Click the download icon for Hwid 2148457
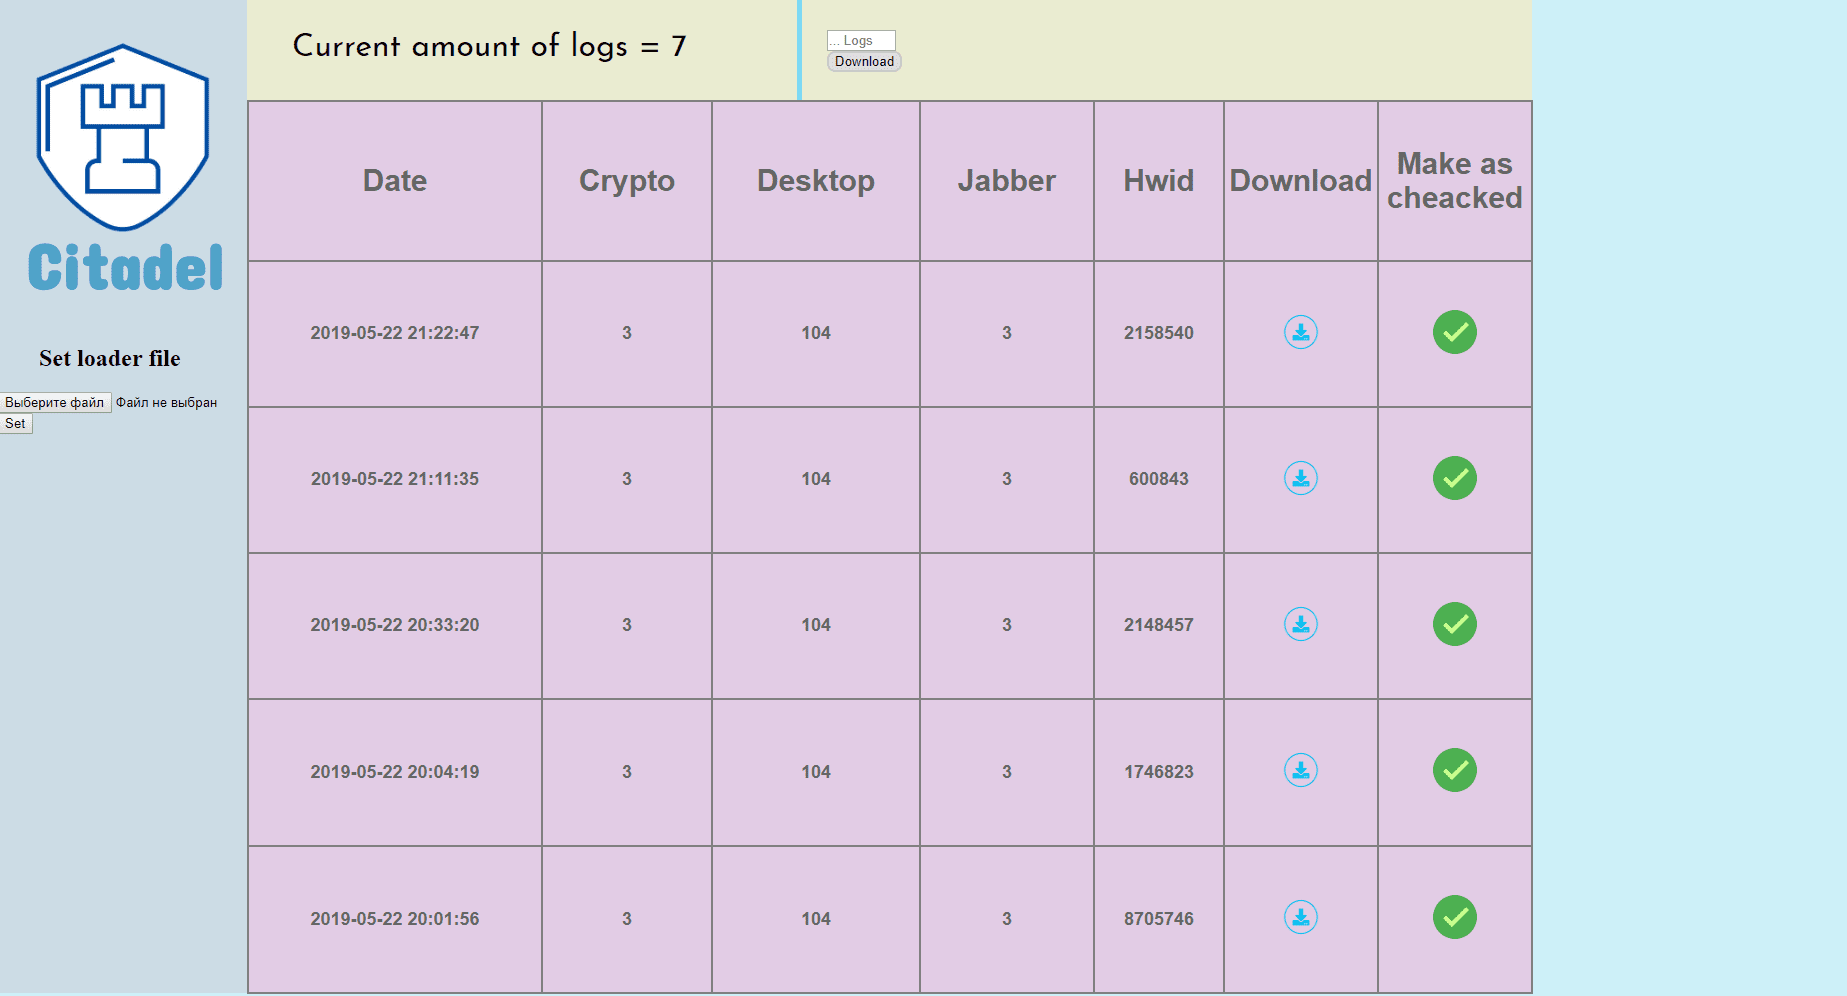 point(1300,624)
